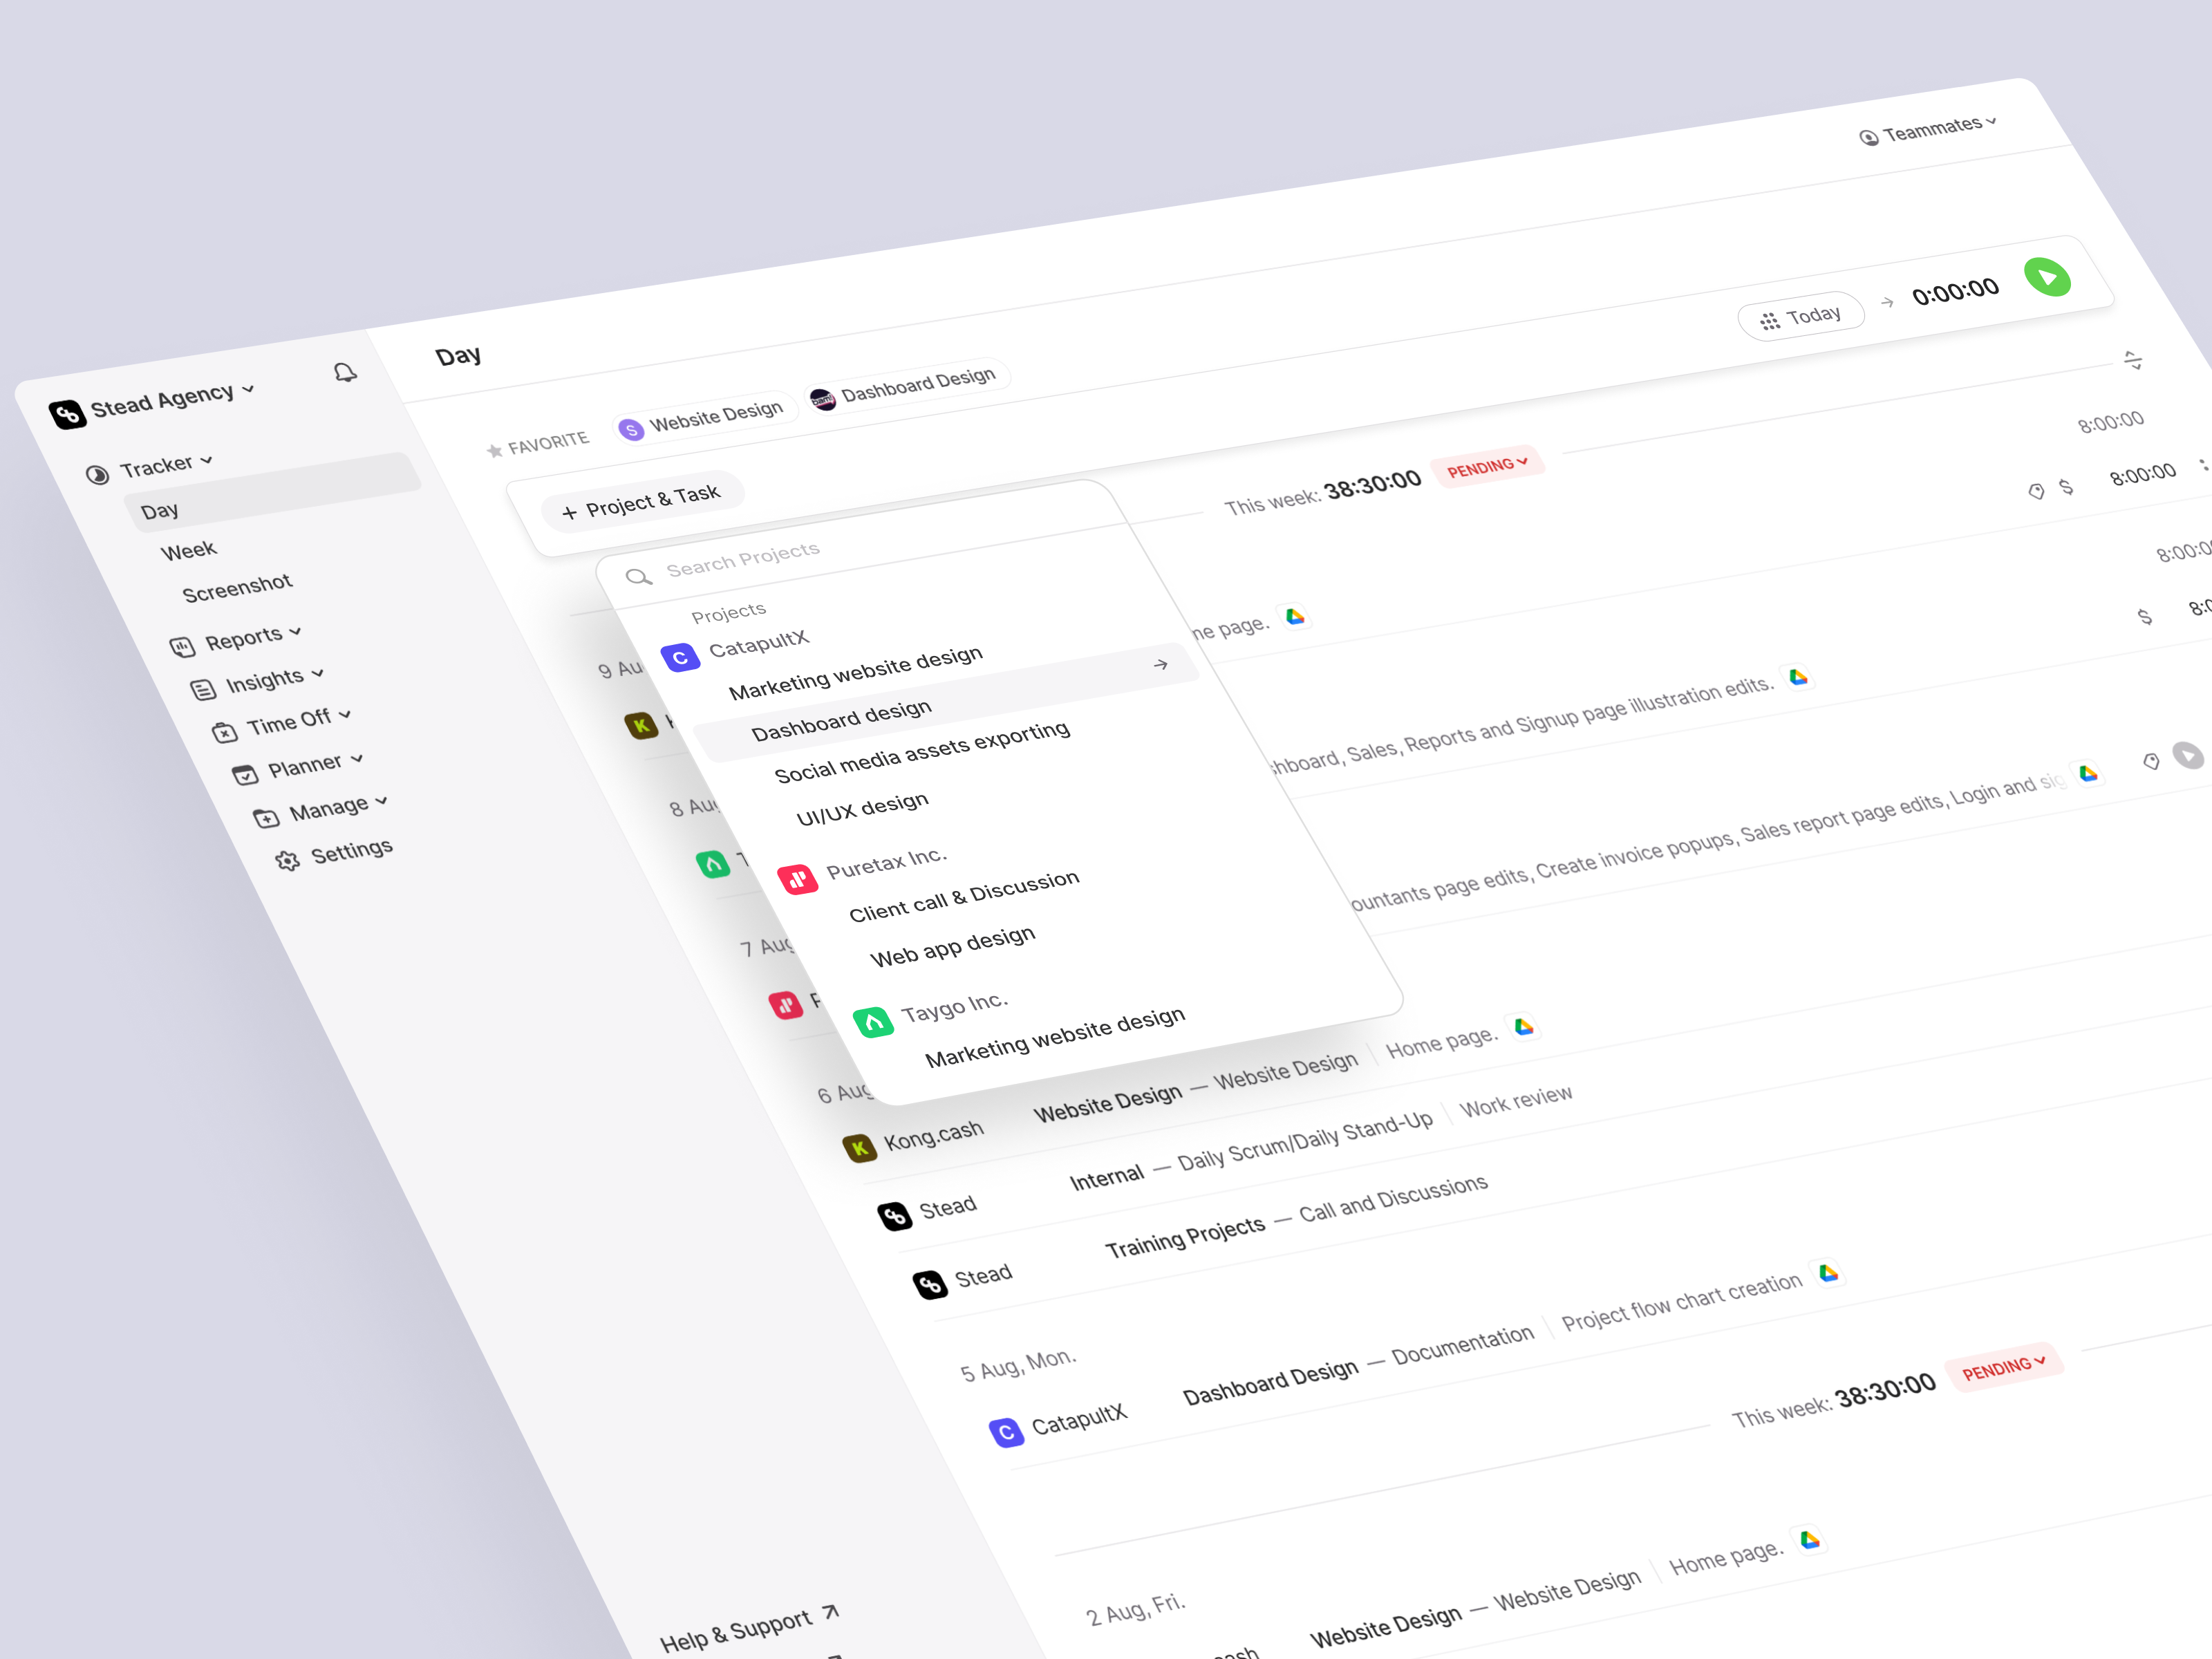Click the Taygo Inc. green project icon

pyautogui.click(x=873, y=1022)
